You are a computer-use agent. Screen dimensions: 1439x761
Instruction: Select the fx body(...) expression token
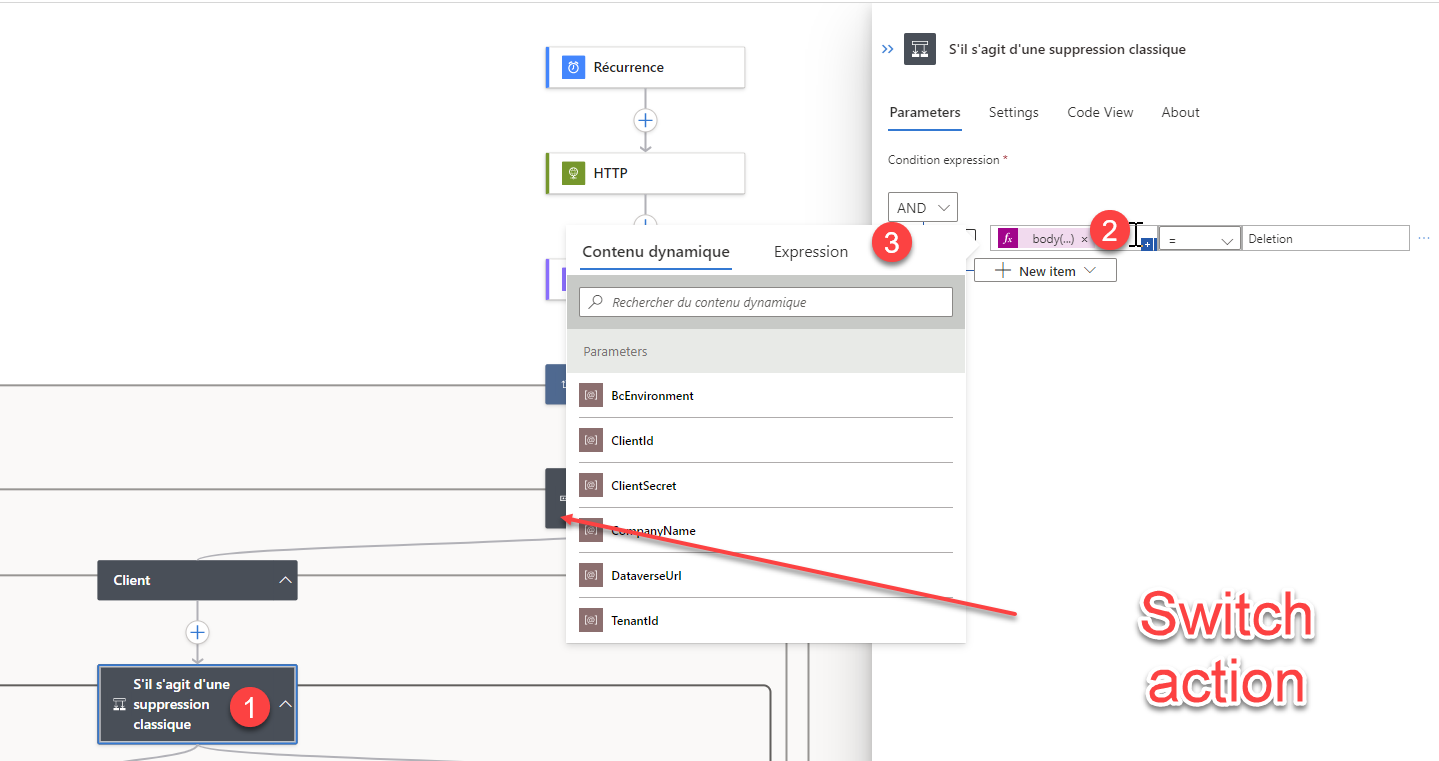click(1040, 237)
